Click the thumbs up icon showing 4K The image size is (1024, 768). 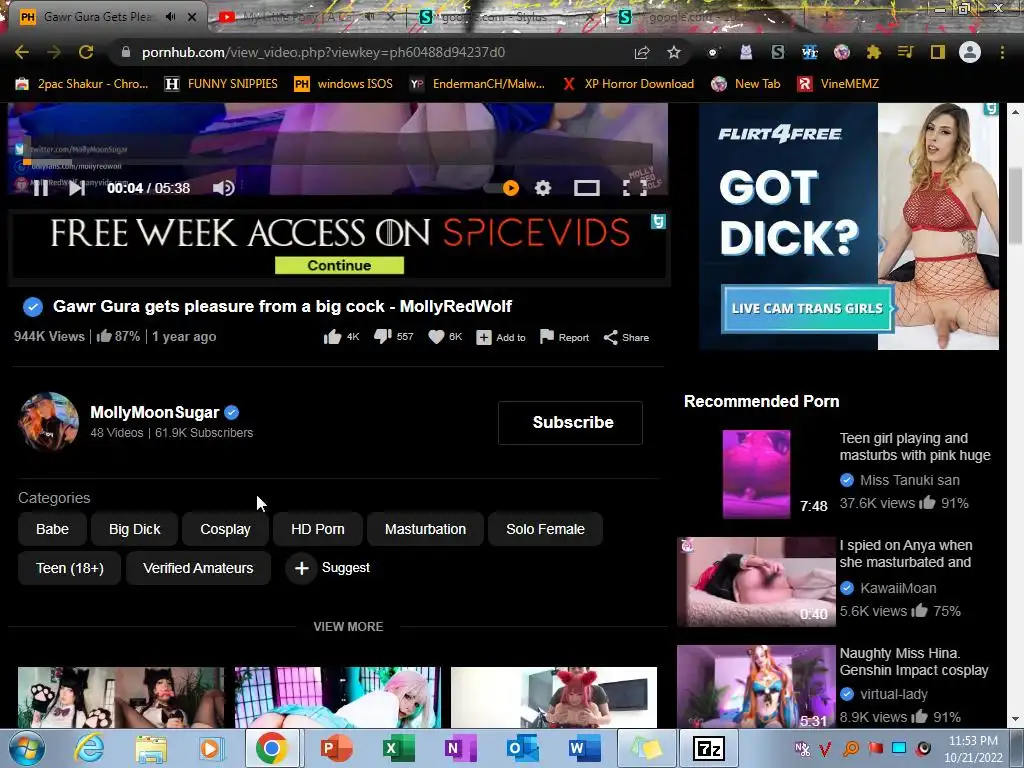coord(332,337)
